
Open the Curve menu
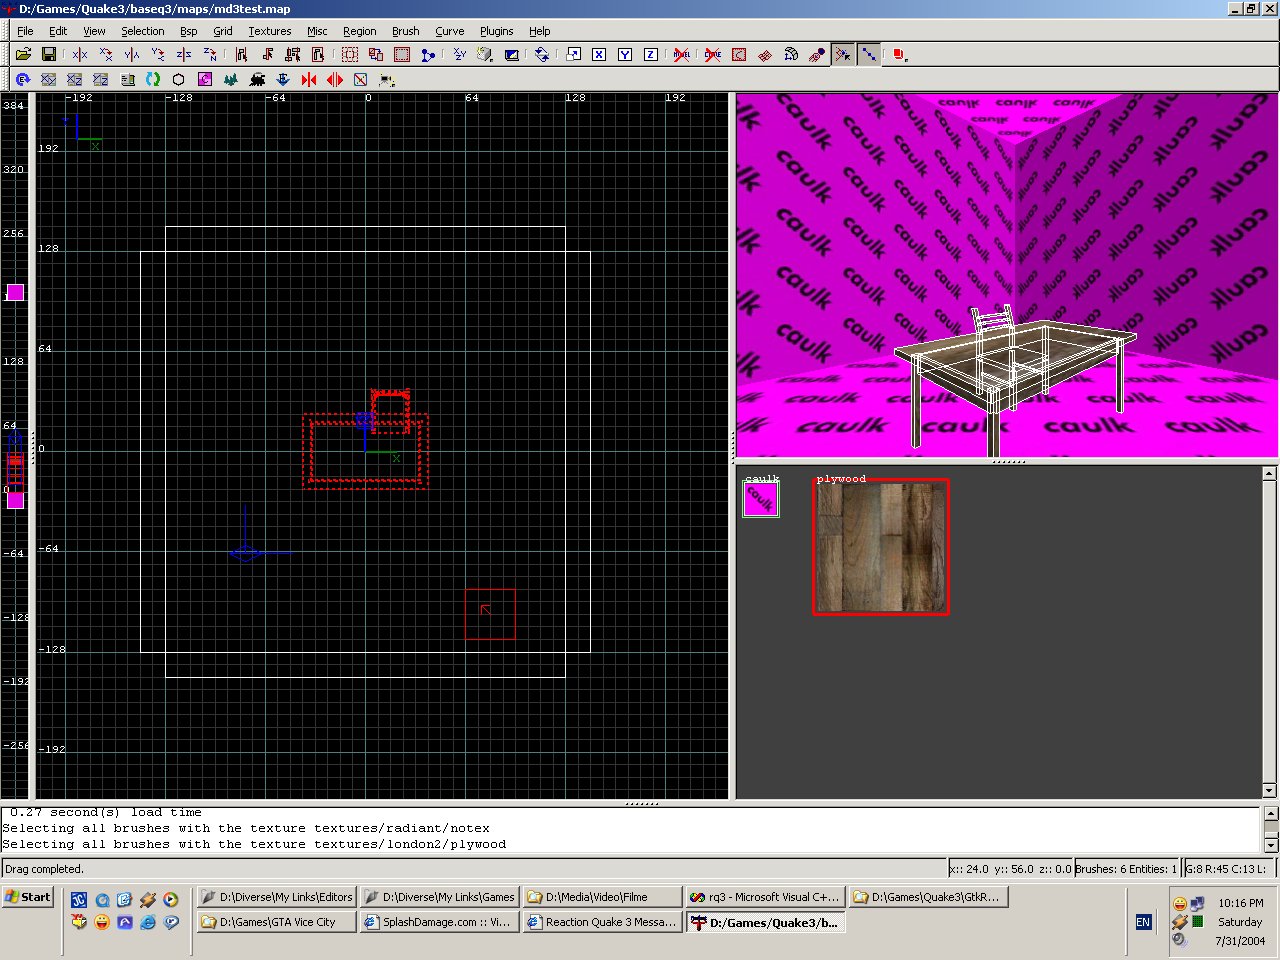[x=449, y=31]
